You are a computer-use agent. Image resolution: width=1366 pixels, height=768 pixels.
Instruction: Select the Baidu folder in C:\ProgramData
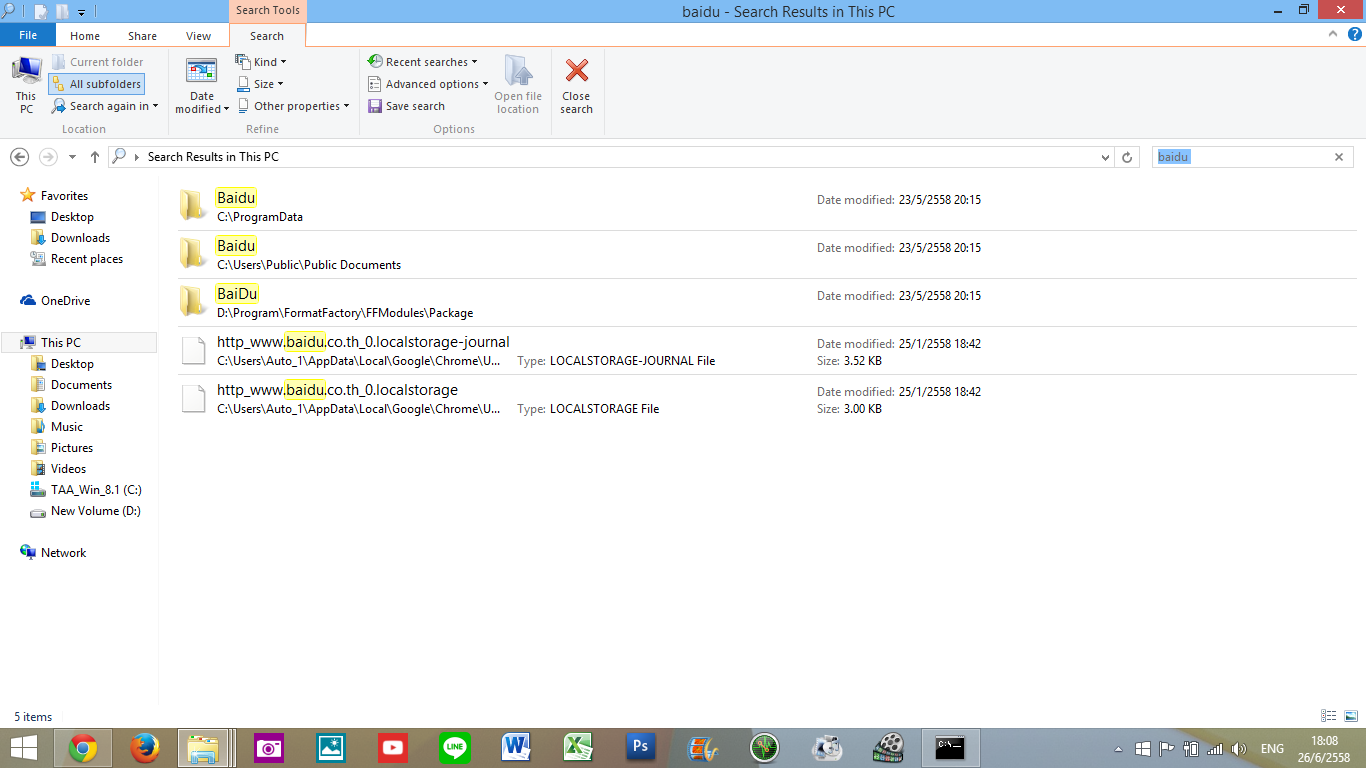click(767, 207)
